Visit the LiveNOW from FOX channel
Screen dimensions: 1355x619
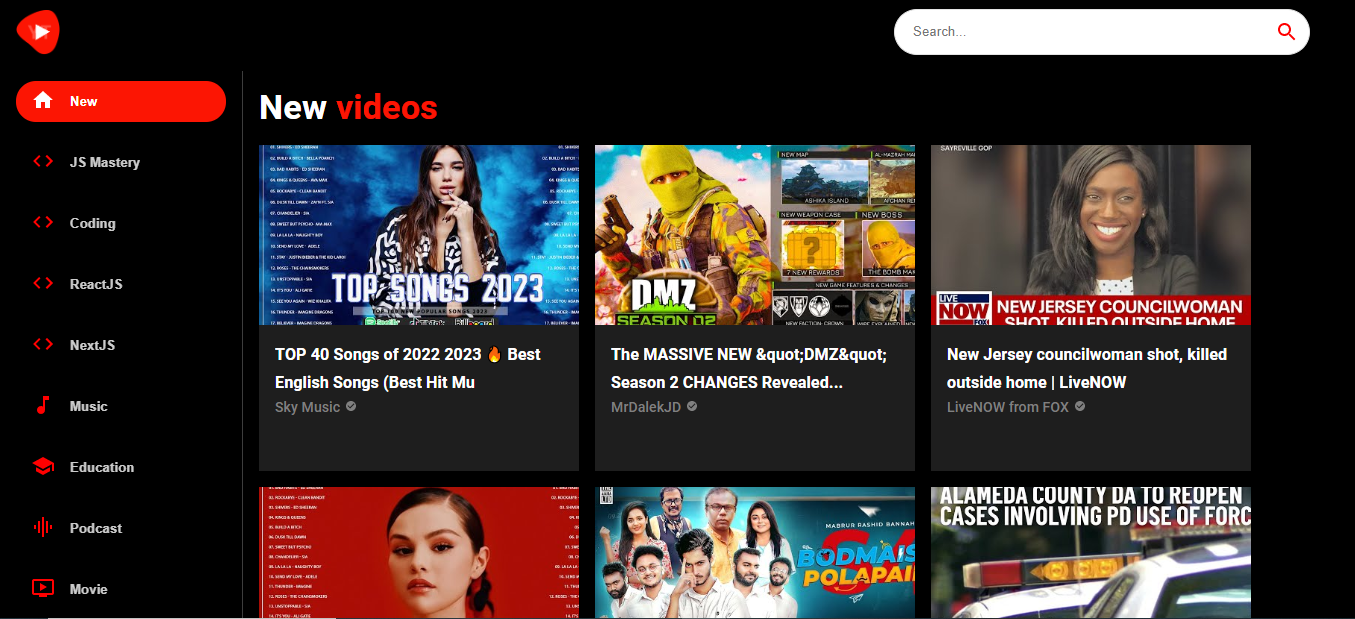point(1008,407)
